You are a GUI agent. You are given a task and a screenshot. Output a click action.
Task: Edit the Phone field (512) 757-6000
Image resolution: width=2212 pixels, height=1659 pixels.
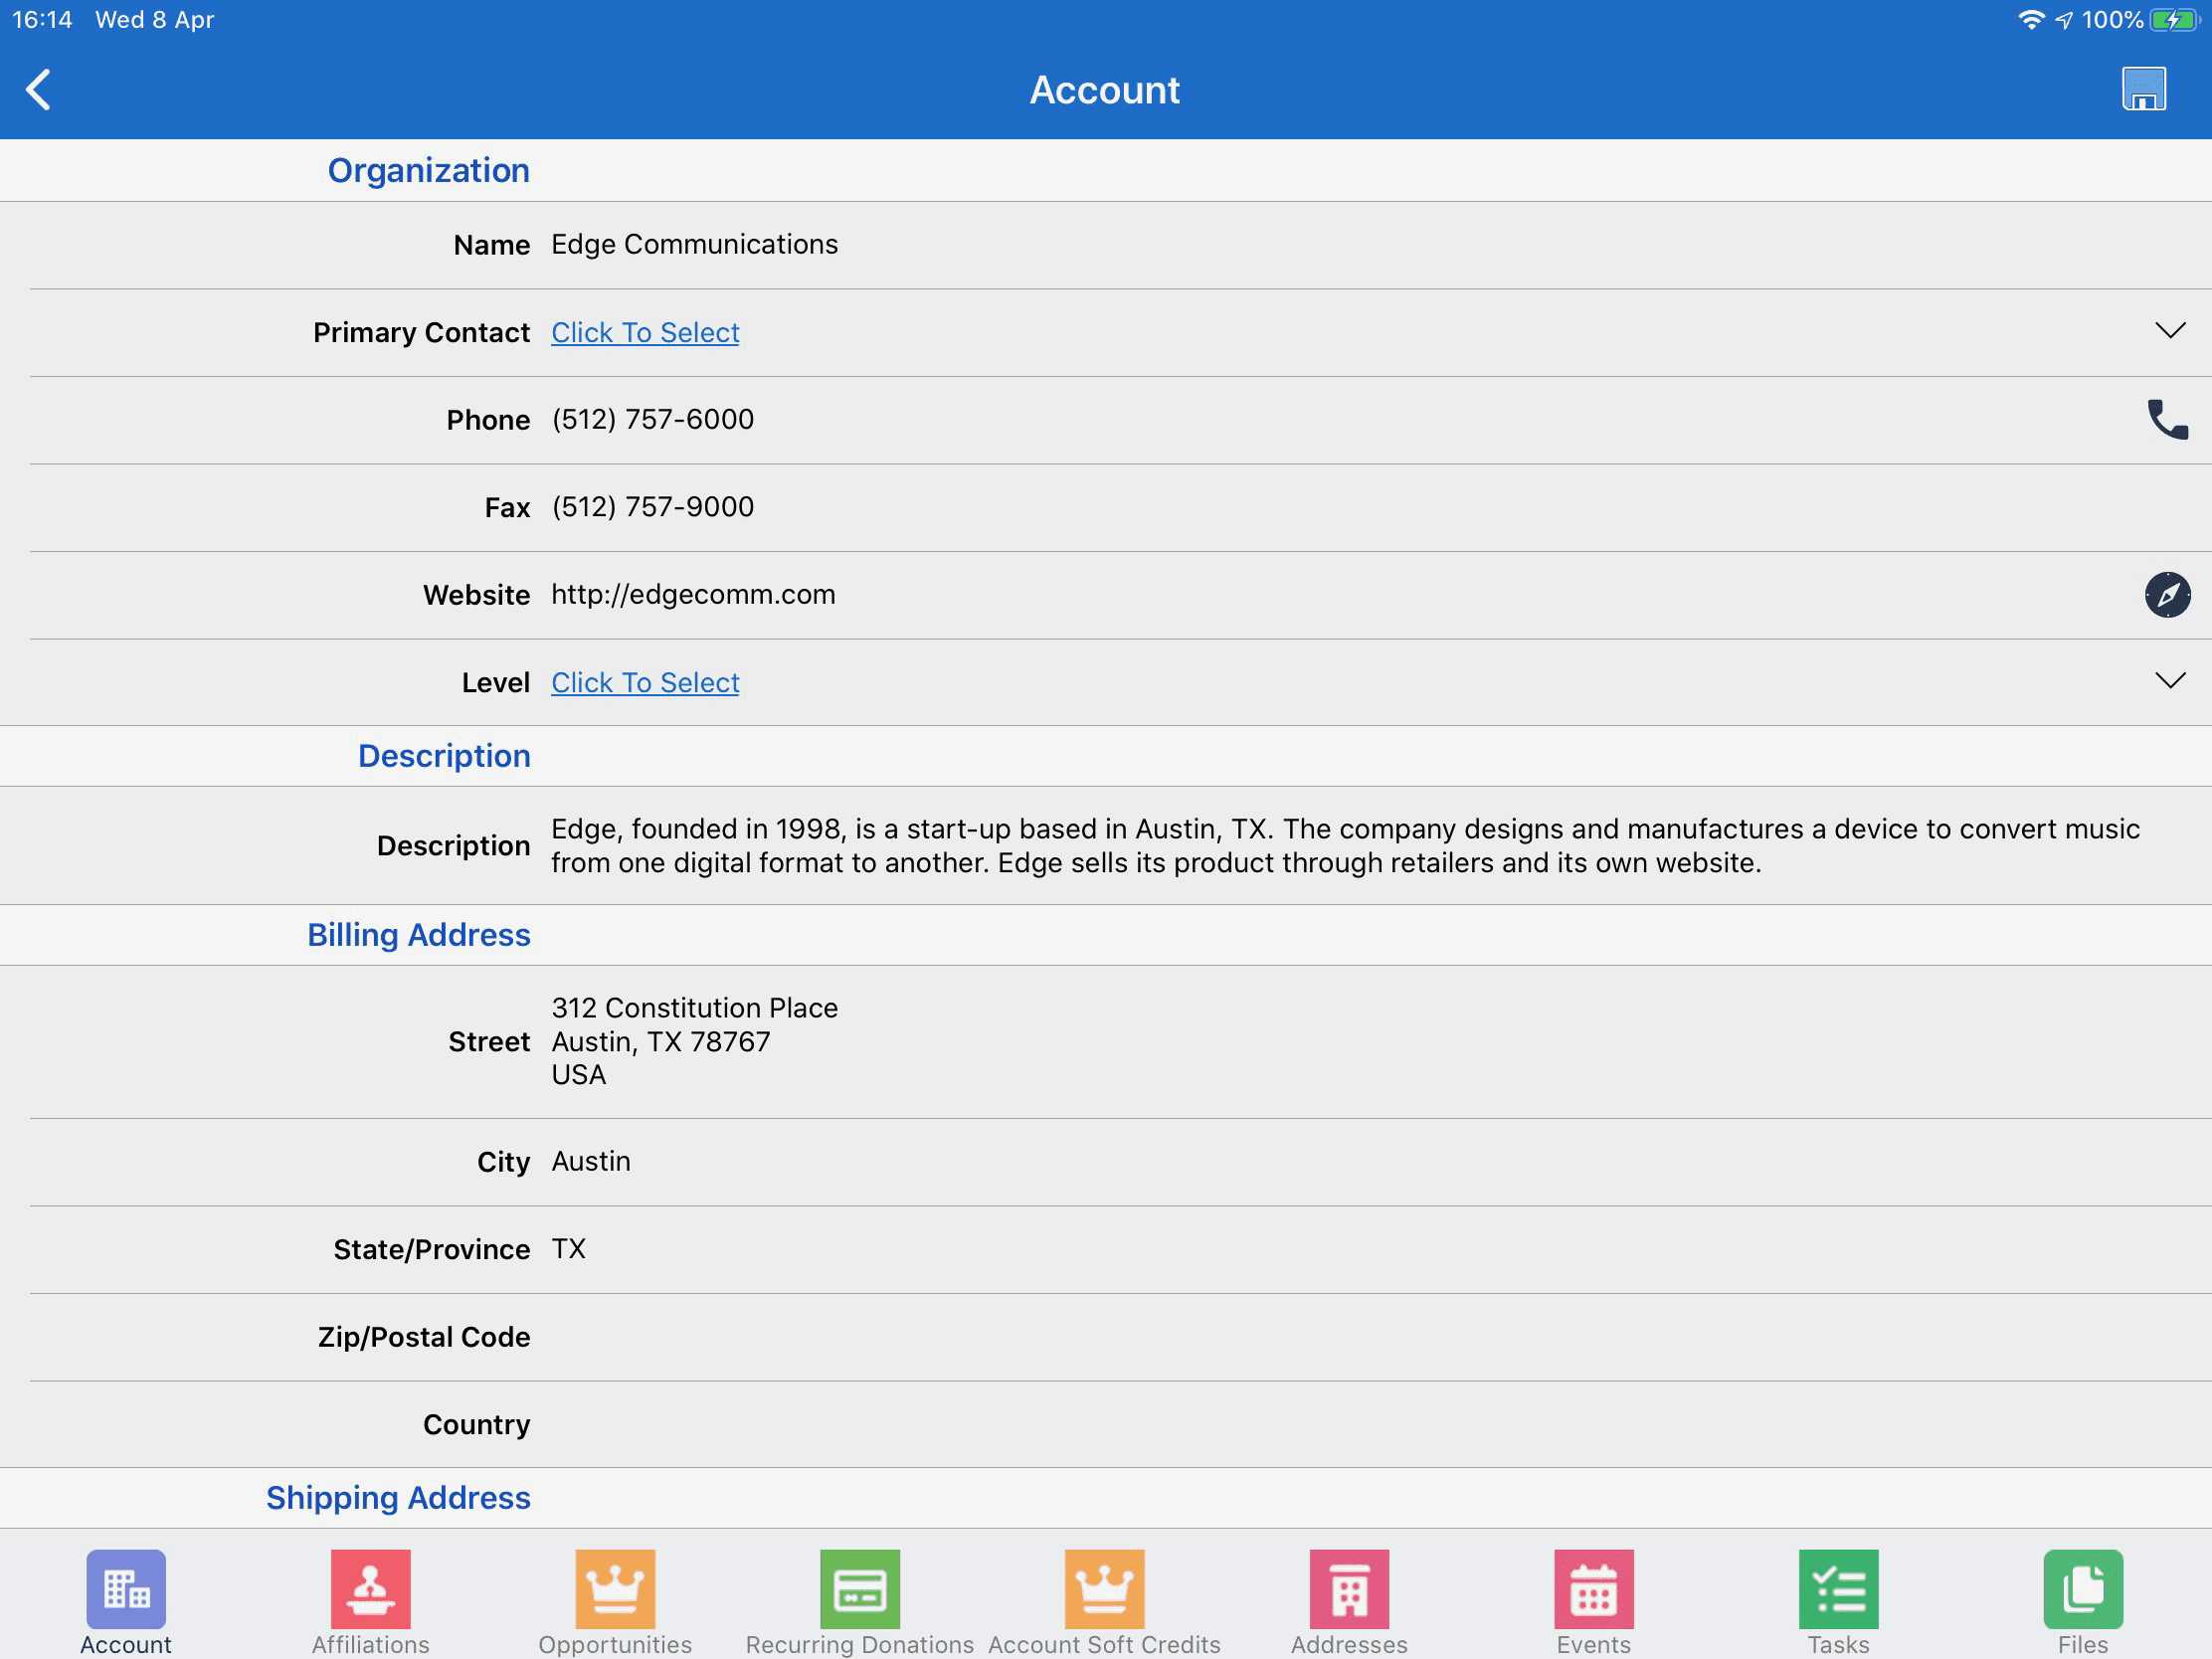click(653, 419)
